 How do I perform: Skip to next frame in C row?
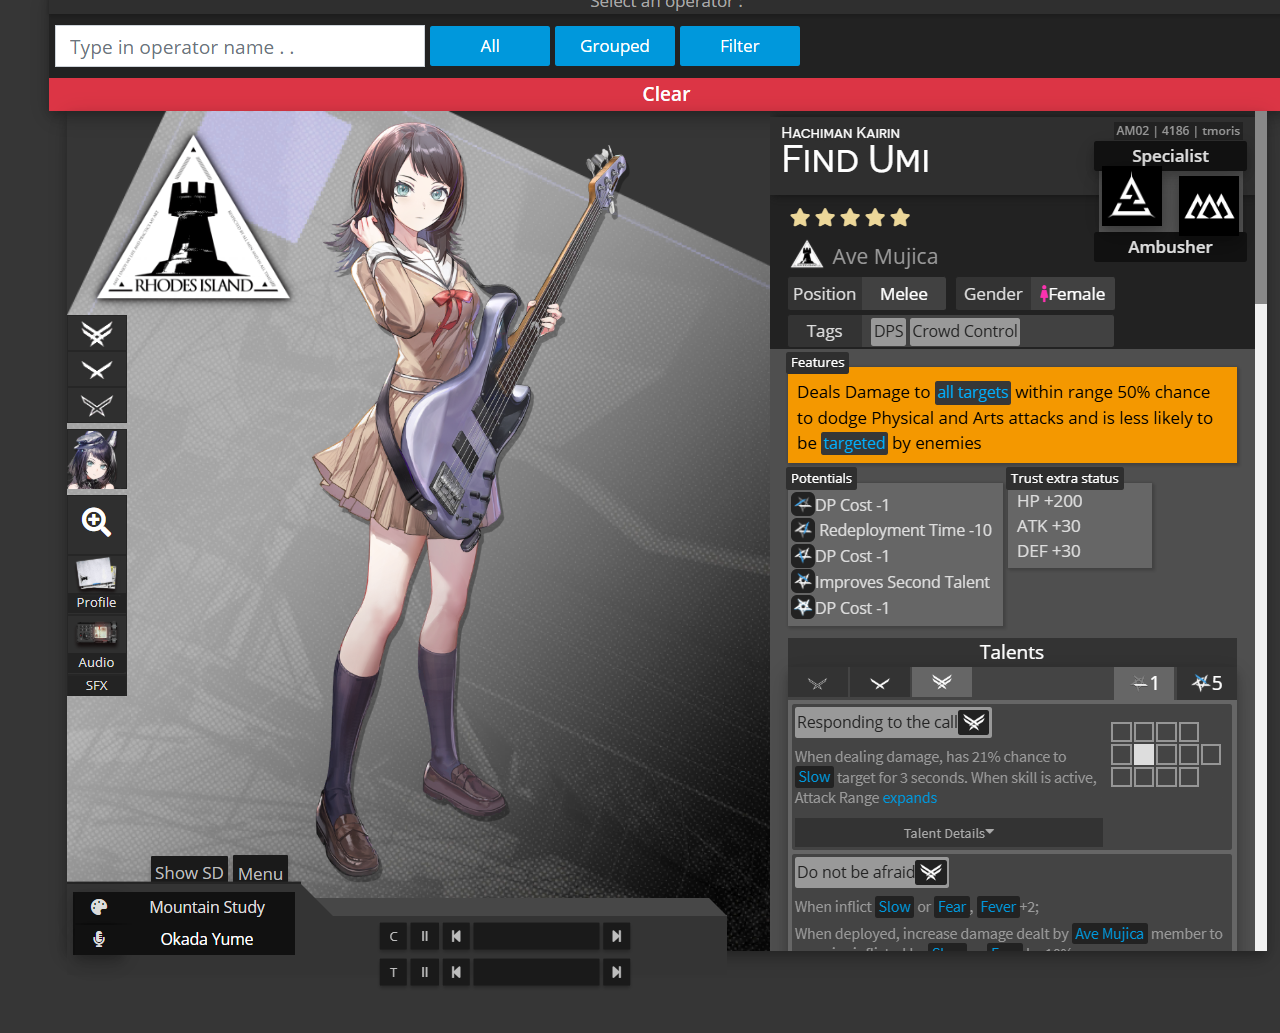pyautogui.click(x=617, y=936)
